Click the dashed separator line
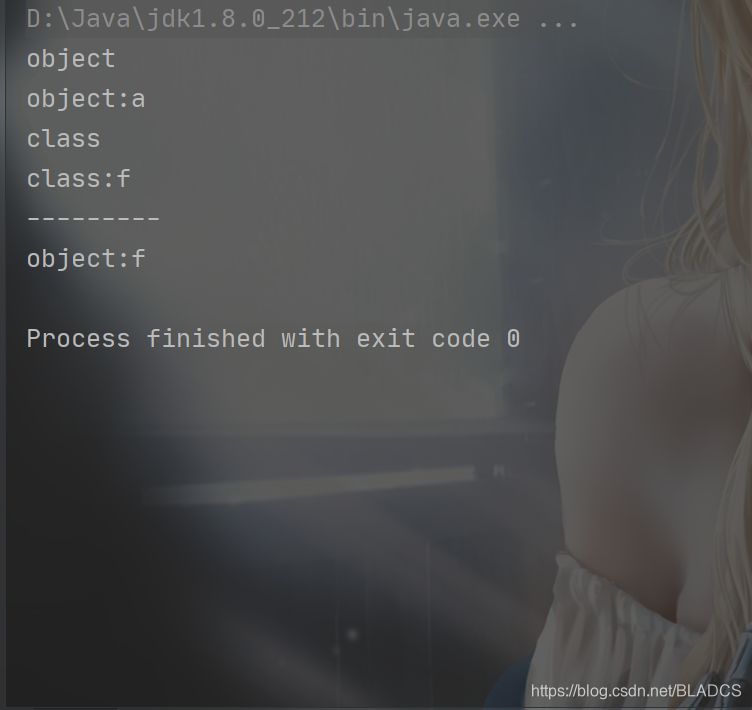The height and width of the screenshot is (710, 752). 93,218
